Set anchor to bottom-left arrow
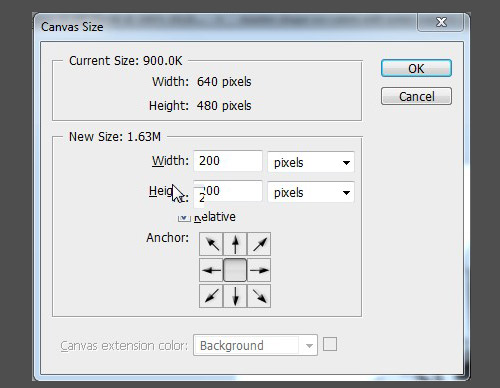Image resolution: width=500 pixels, height=388 pixels. click(x=211, y=296)
